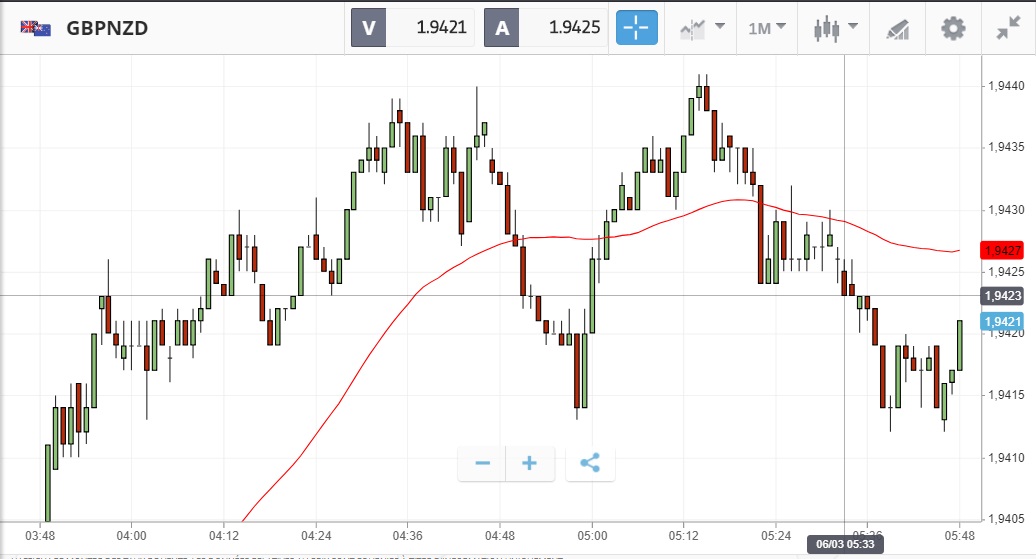Open the candlestick chart type dropdown
The height and width of the screenshot is (559, 1036).
(835, 28)
